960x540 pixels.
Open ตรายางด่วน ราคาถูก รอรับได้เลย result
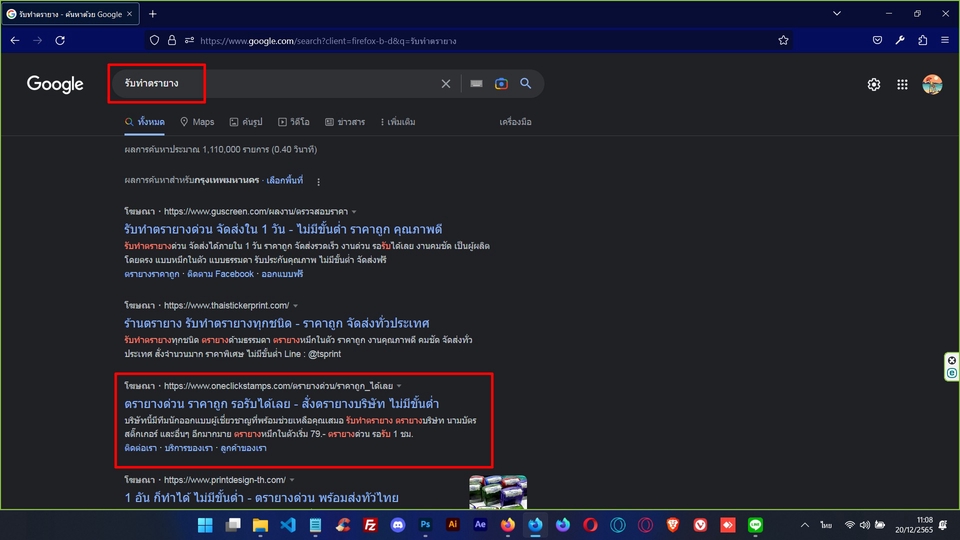(282, 403)
